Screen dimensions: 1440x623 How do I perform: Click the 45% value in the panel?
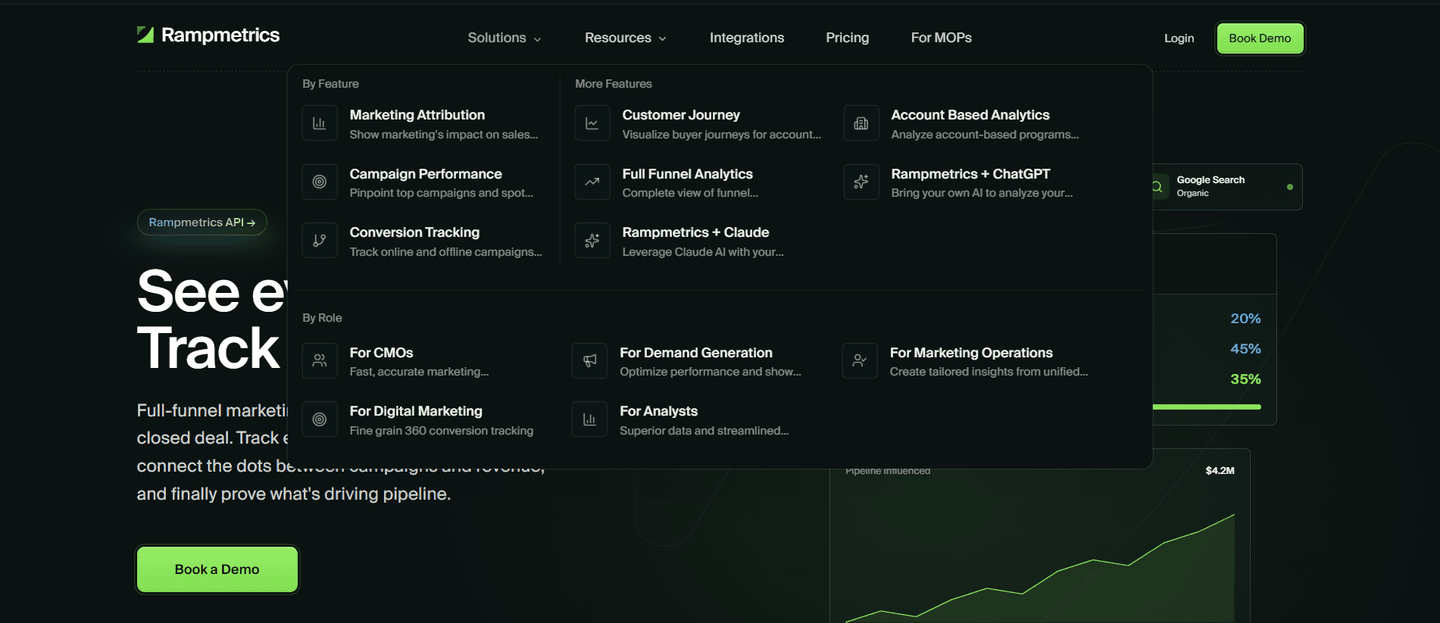pos(1246,349)
